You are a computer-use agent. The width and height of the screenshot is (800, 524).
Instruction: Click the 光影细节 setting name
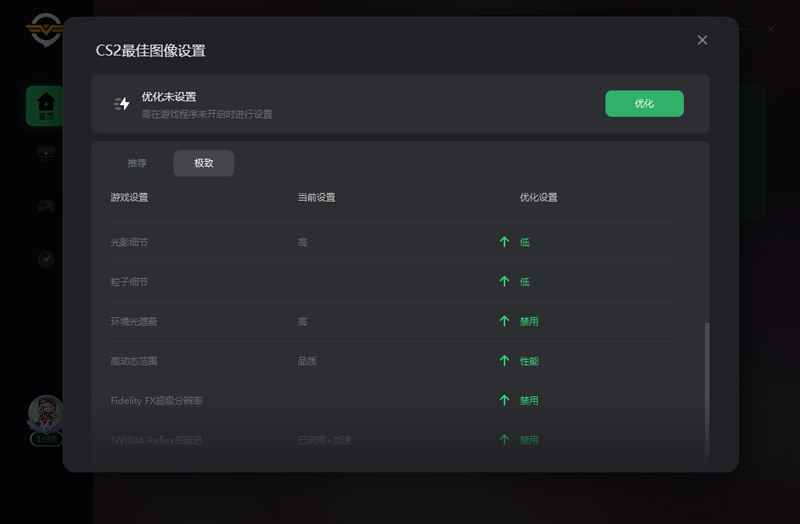[x=129, y=242]
